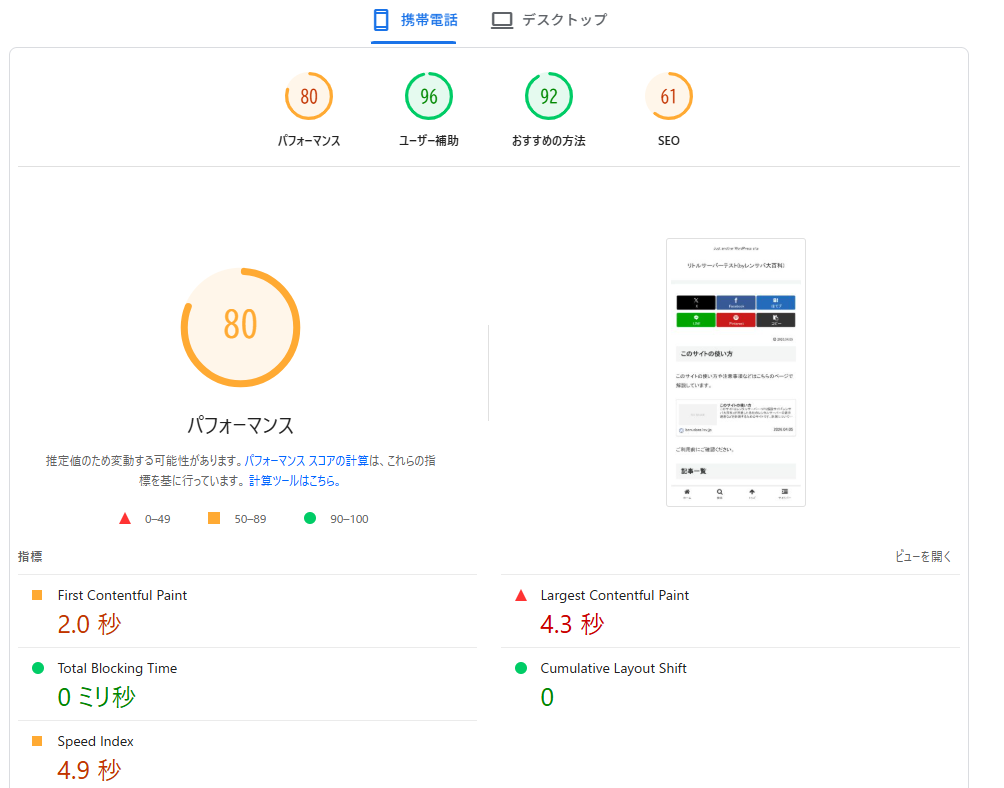Open the パフォーマンス スコアの計算 link
Screen dimensions: 1004x788
coord(307,461)
